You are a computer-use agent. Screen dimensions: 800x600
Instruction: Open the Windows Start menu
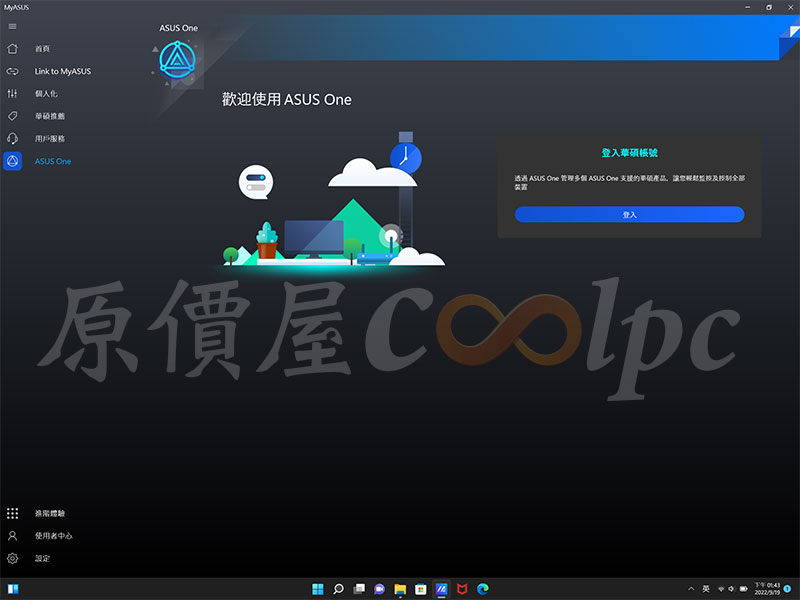pyautogui.click(x=317, y=589)
